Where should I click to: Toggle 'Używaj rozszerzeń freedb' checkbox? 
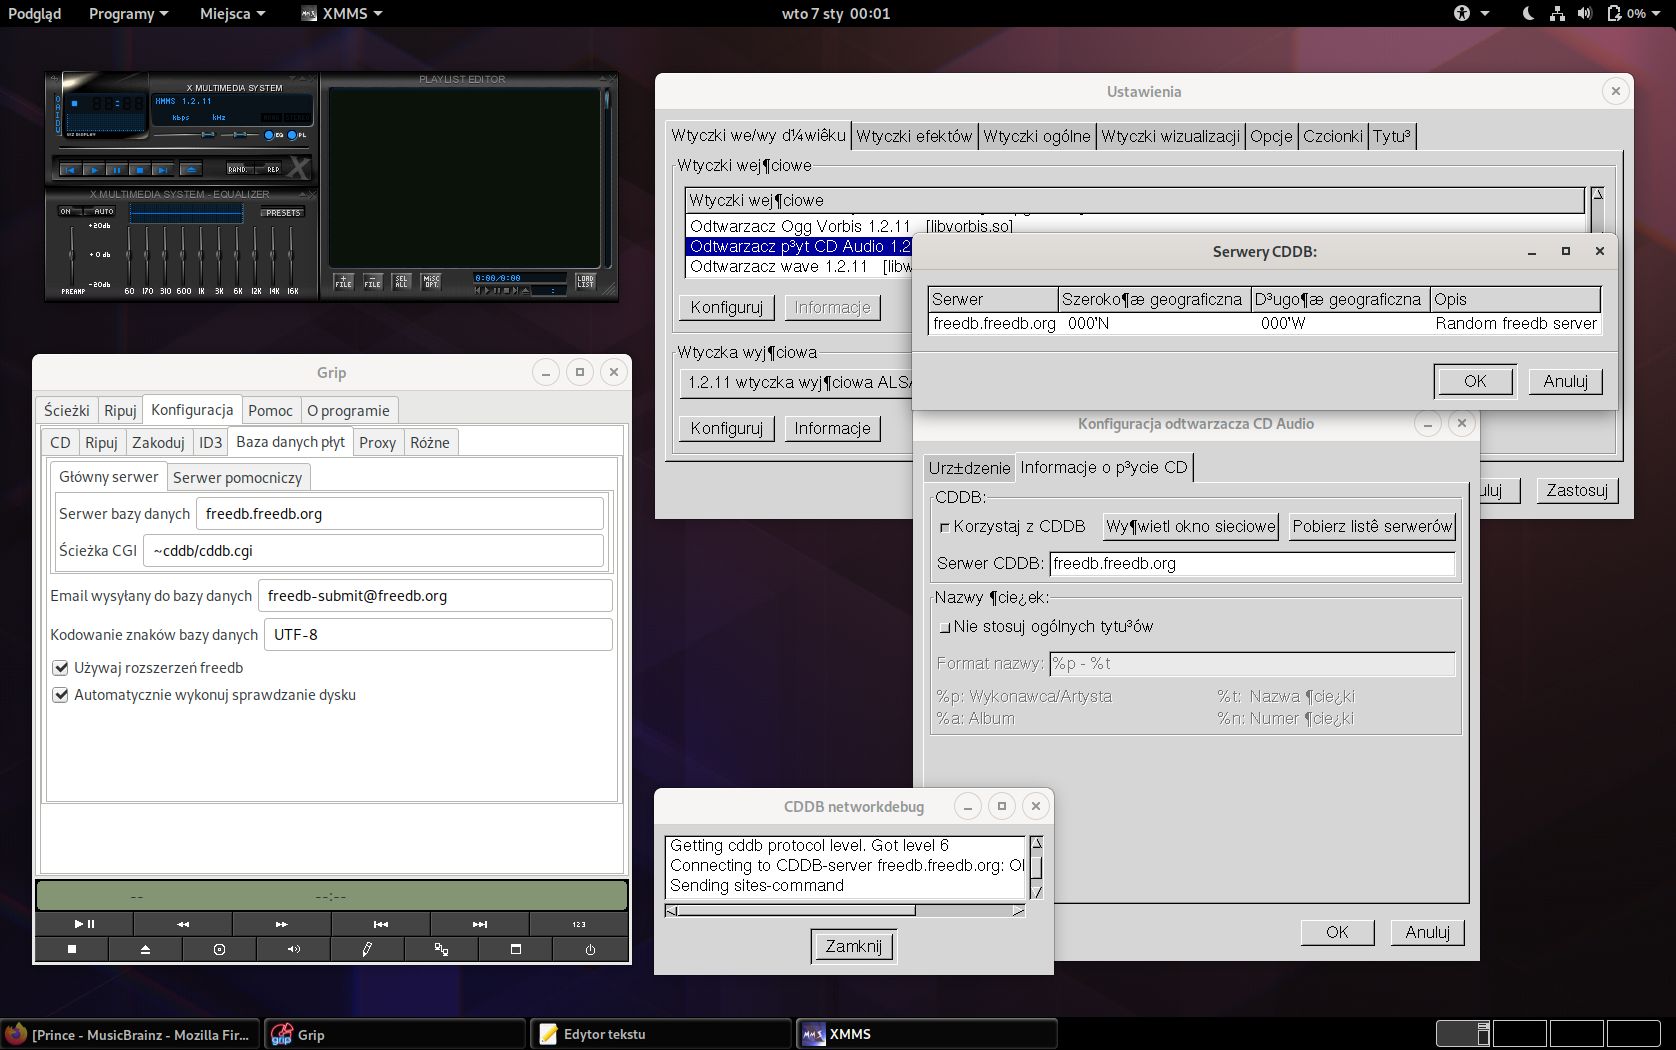click(61, 668)
